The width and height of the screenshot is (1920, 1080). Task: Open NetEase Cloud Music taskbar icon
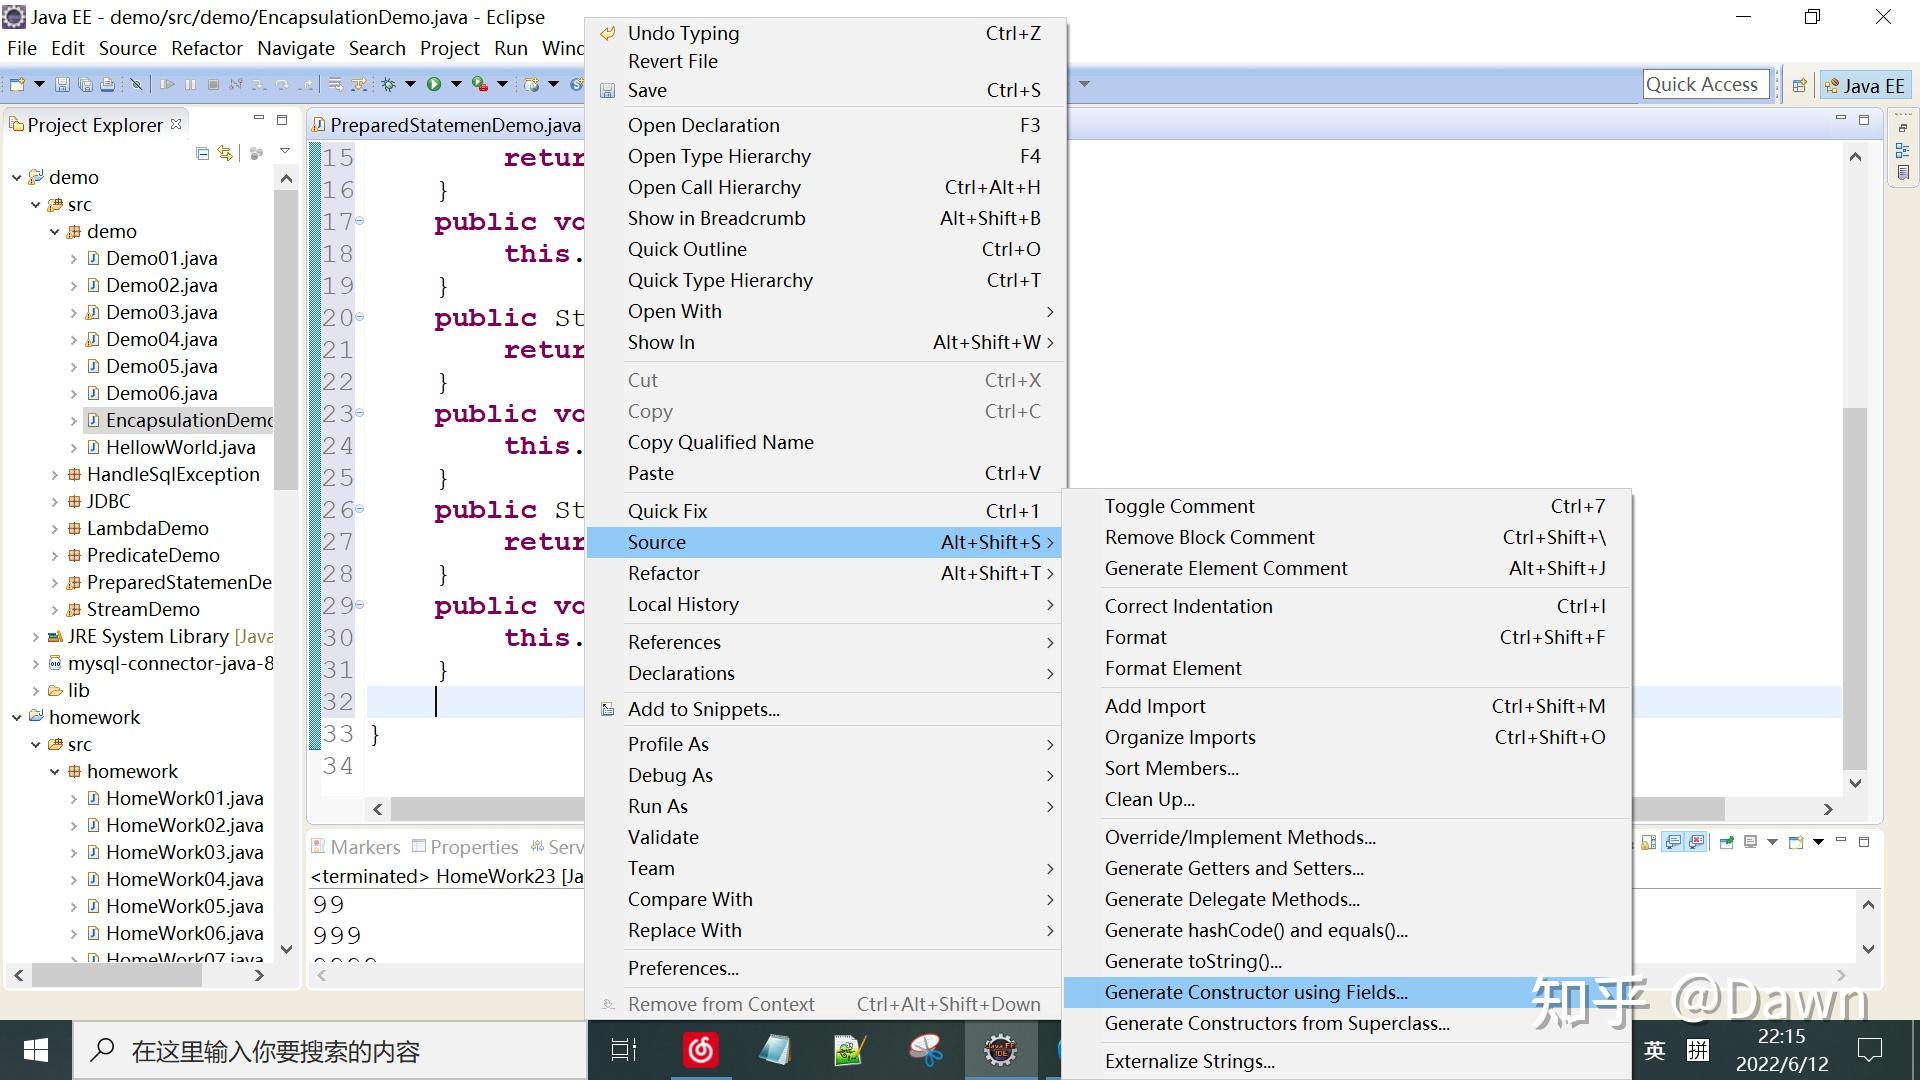tap(700, 1050)
